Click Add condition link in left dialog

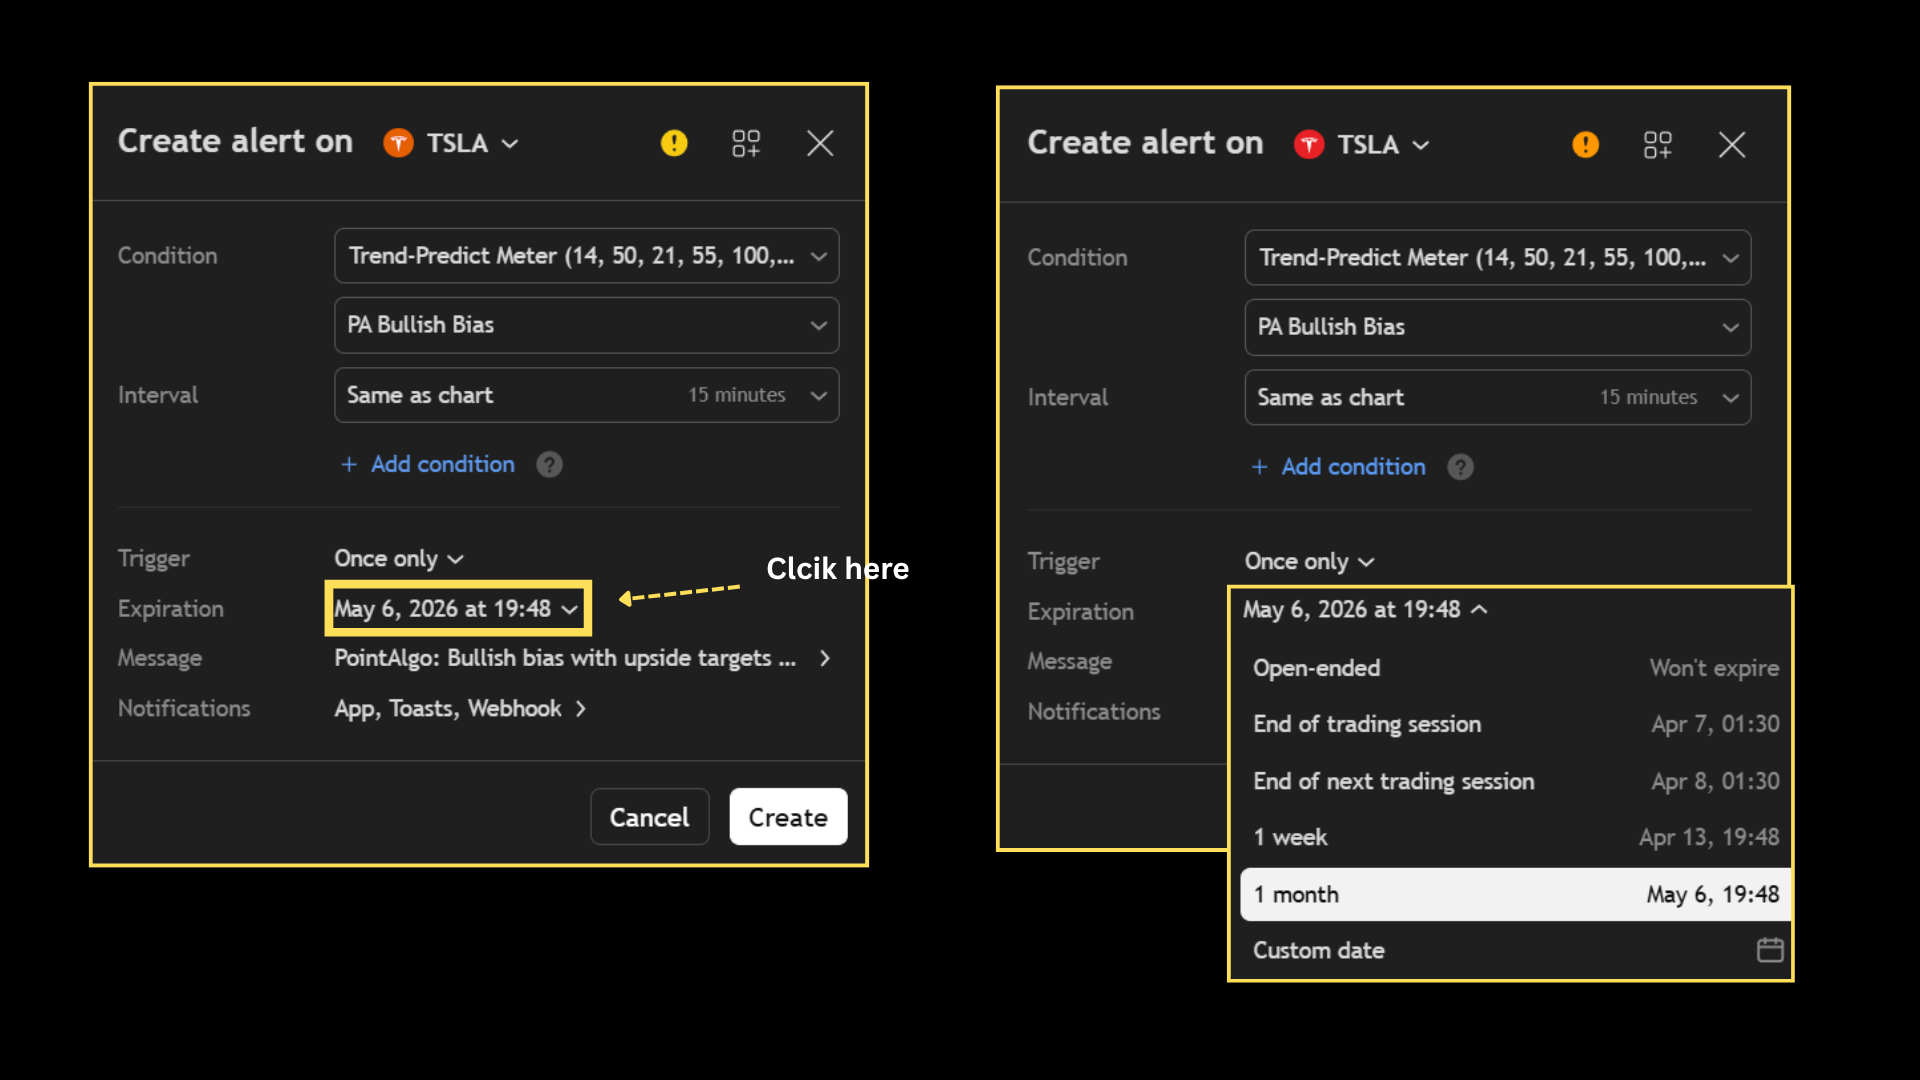click(x=442, y=464)
